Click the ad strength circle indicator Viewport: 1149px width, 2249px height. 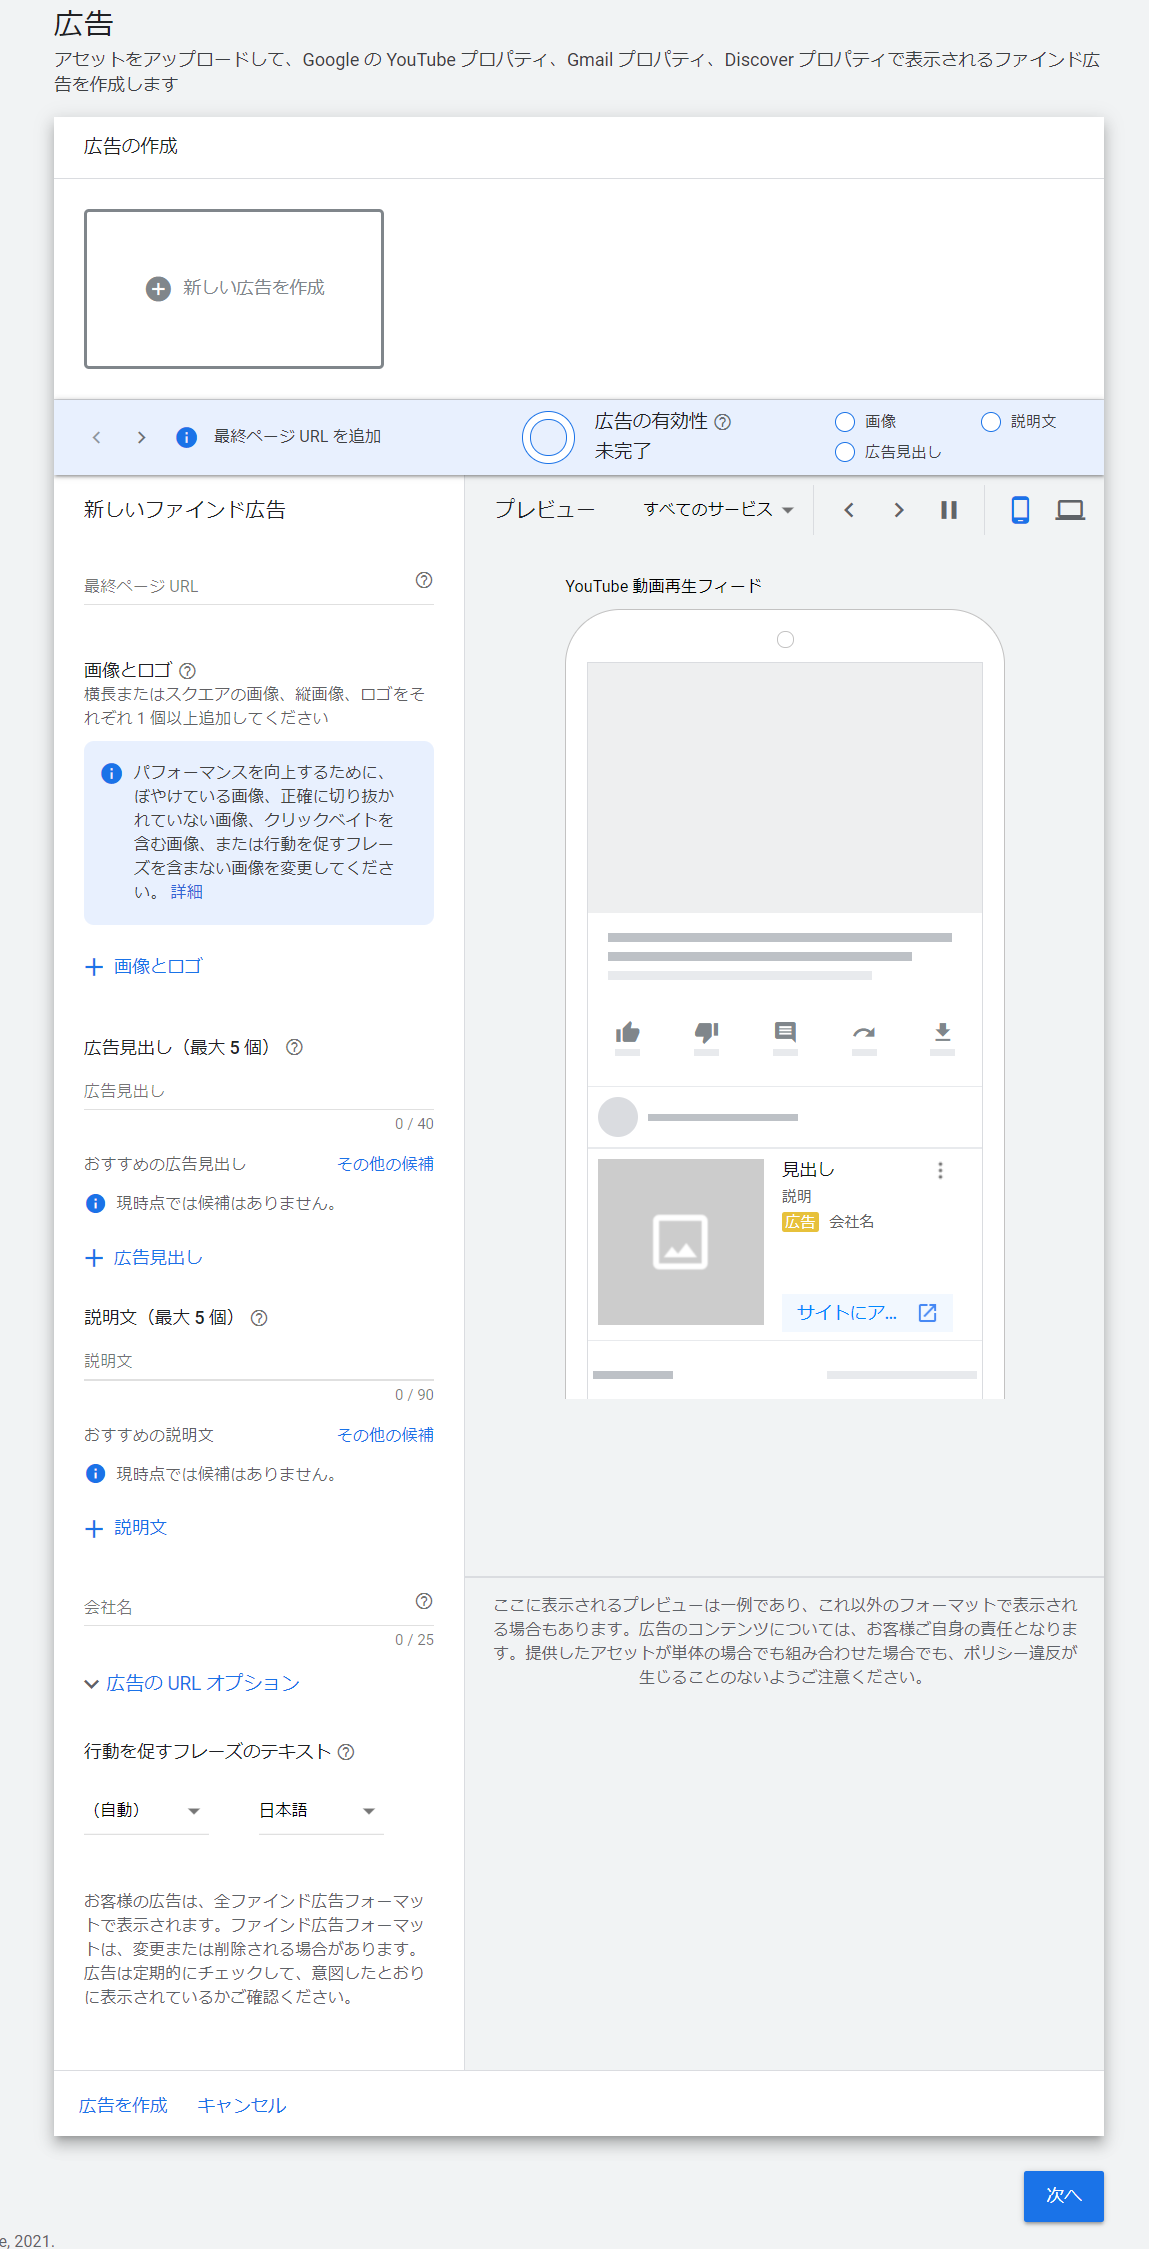548,437
